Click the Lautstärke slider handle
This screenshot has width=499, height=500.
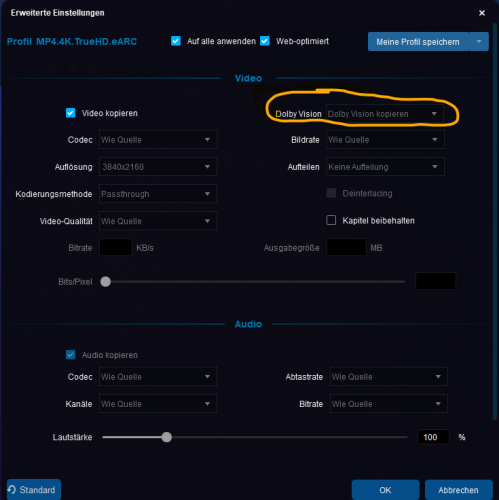167,437
